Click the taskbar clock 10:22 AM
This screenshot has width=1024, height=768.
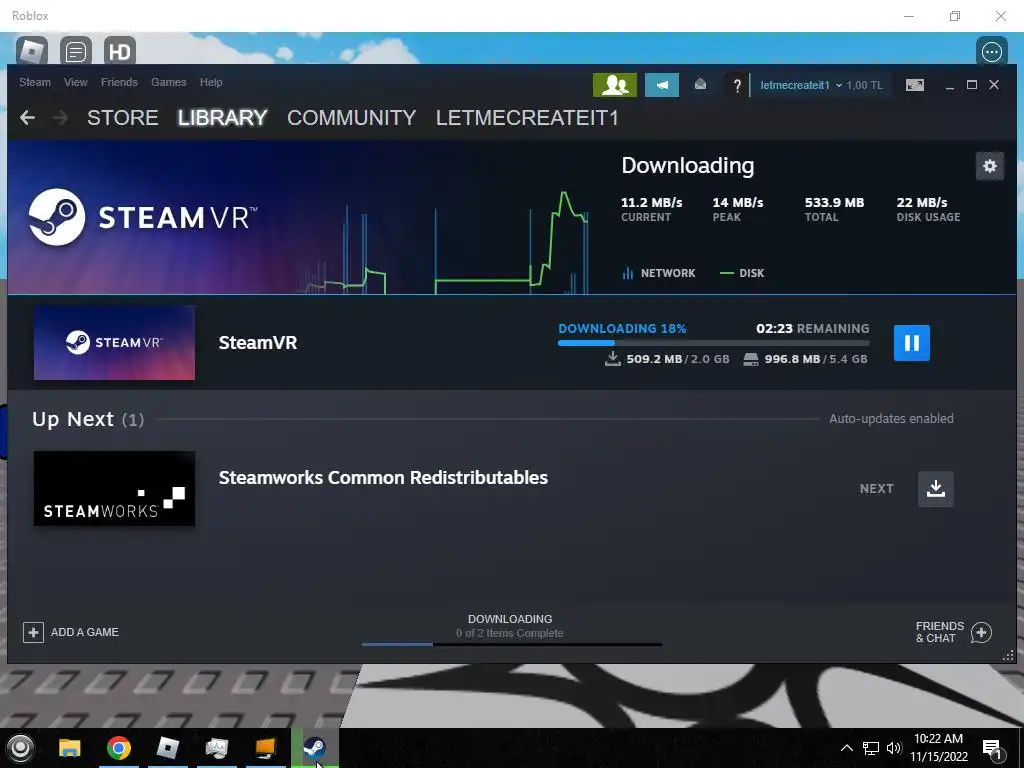click(938, 739)
